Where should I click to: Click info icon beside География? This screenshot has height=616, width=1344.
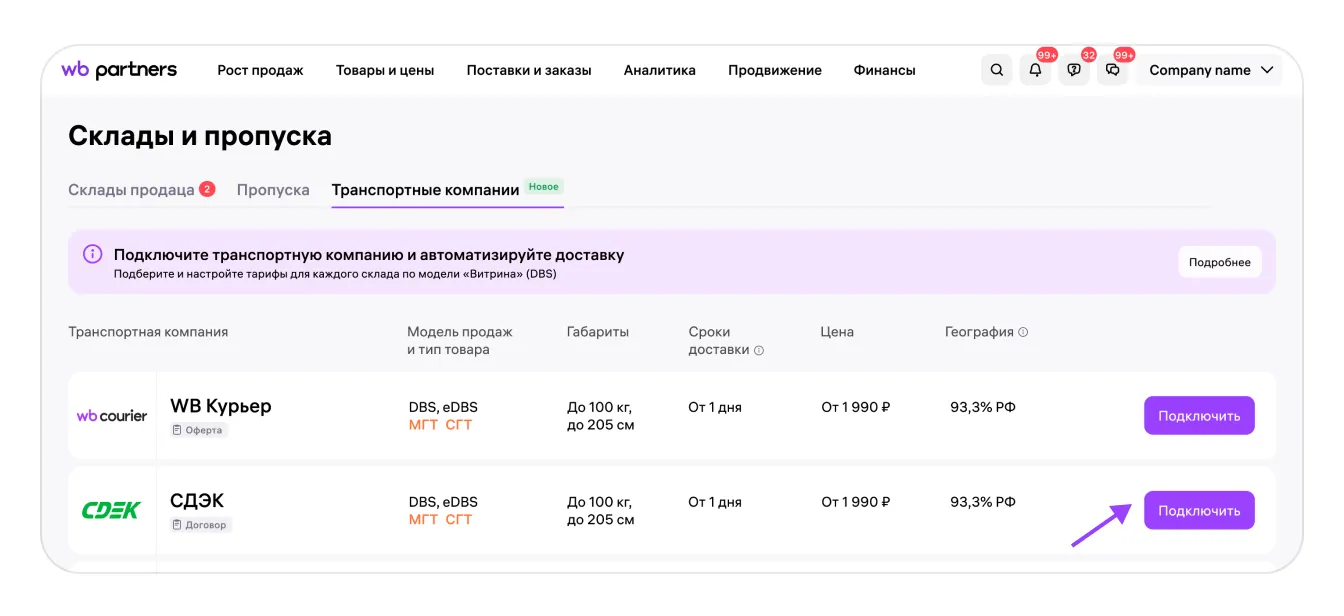tap(1023, 332)
